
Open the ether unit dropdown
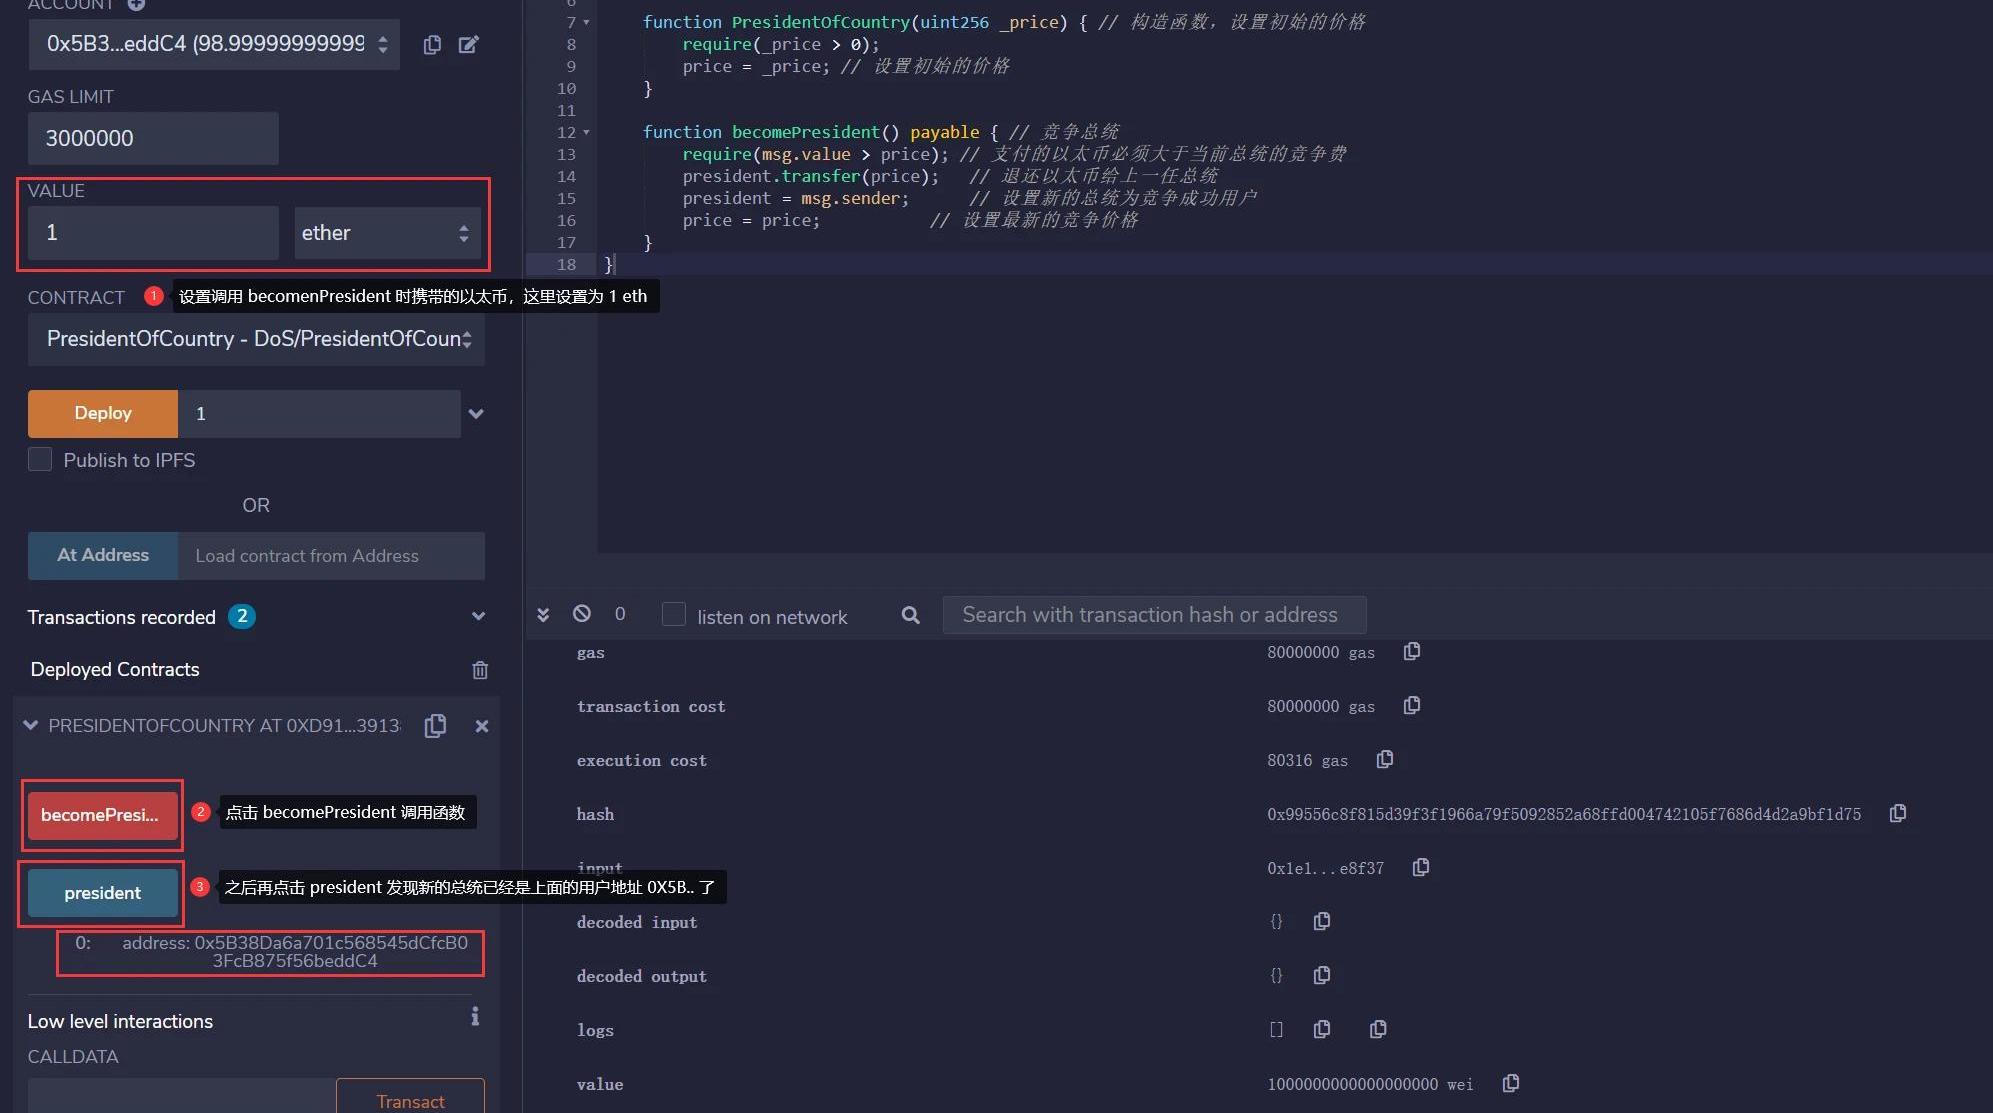387,233
